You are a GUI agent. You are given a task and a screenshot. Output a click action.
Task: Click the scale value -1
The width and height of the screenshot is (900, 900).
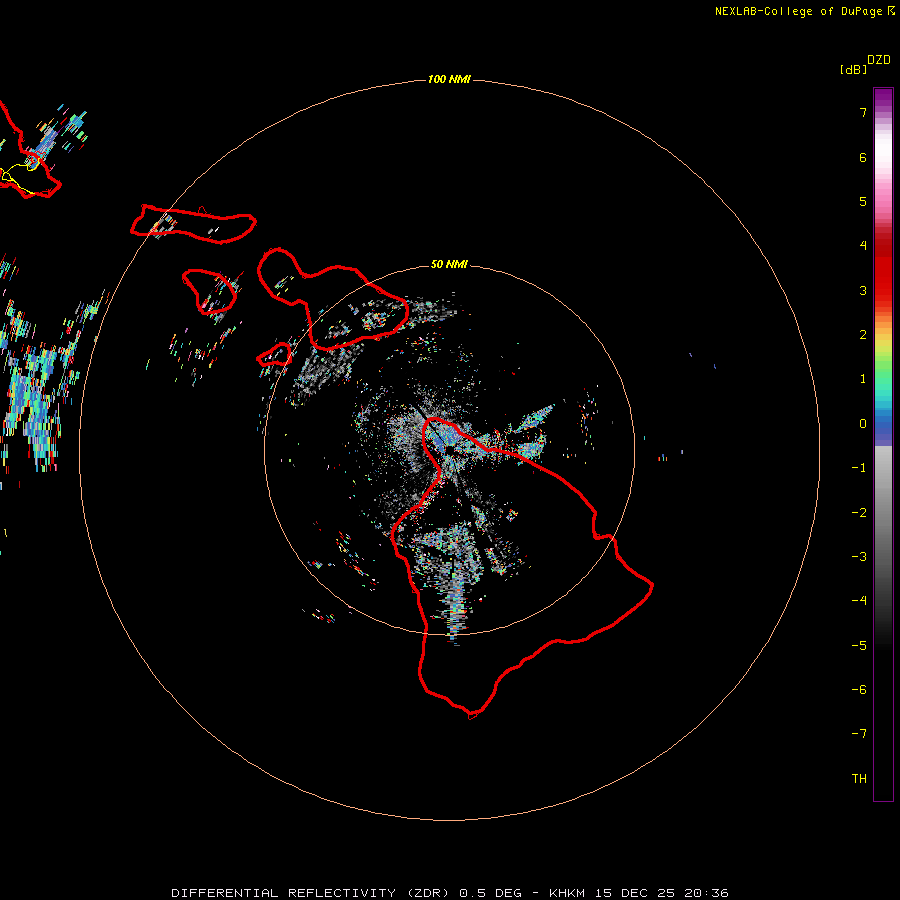click(x=859, y=468)
